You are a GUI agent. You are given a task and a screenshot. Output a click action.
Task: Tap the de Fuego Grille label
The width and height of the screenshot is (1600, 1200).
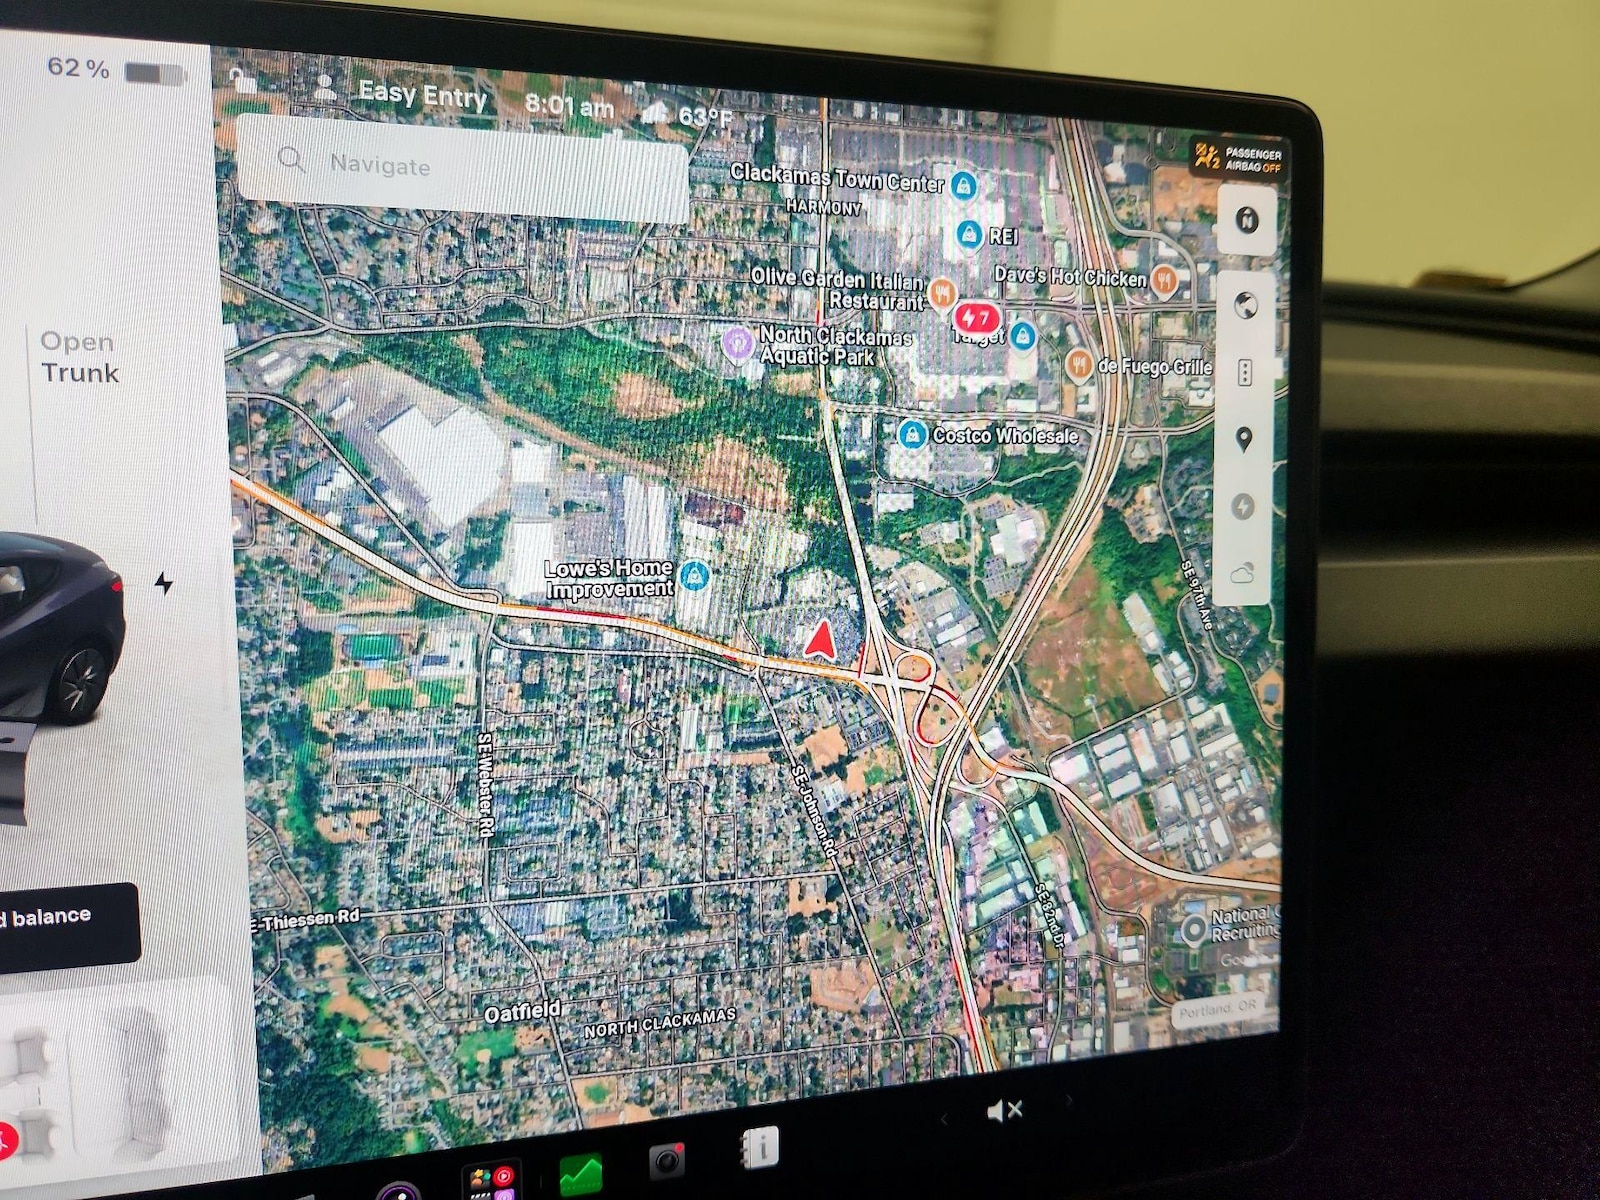1155,367
